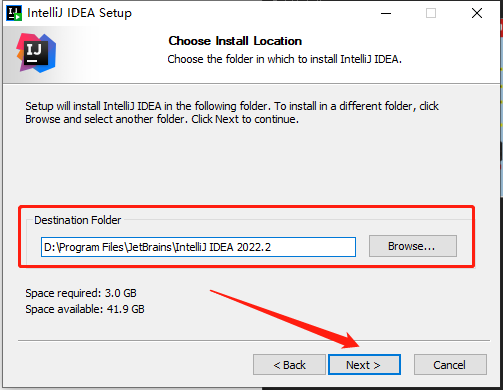The height and width of the screenshot is (390, 503).
Task: Click the Destination Folder group label
Action: tap(77, 220)
